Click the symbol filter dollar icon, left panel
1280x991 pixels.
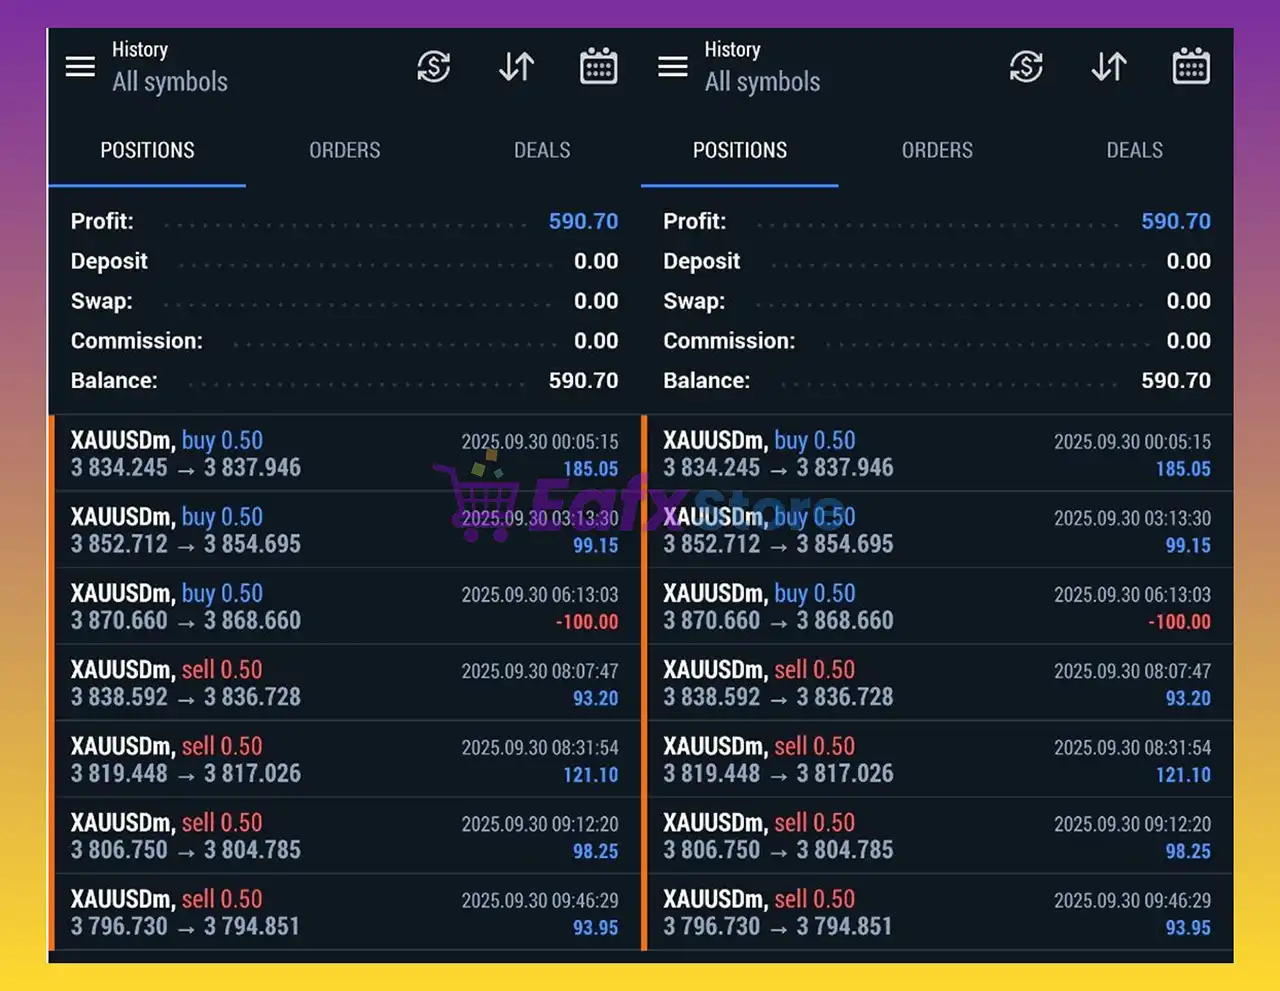tap(433, 67)
